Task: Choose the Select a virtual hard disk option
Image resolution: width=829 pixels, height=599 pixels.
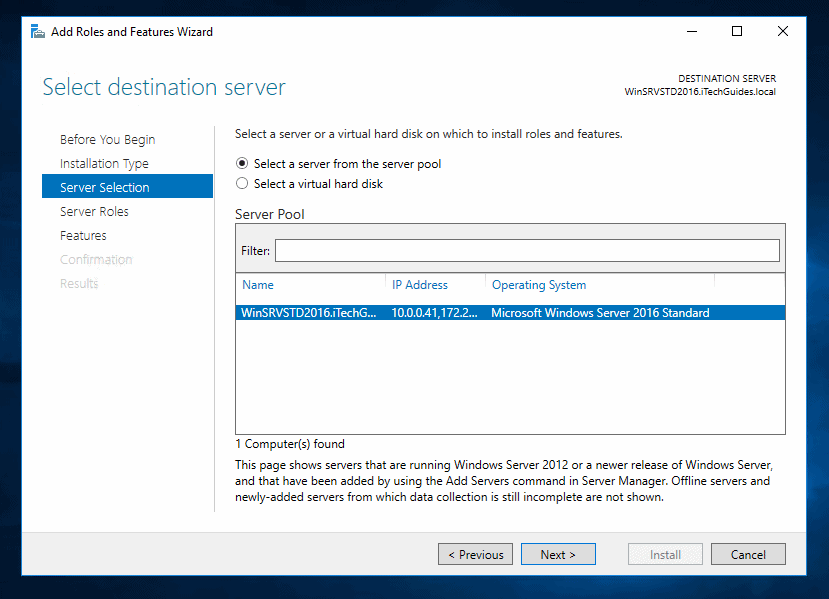Action: 242,184
